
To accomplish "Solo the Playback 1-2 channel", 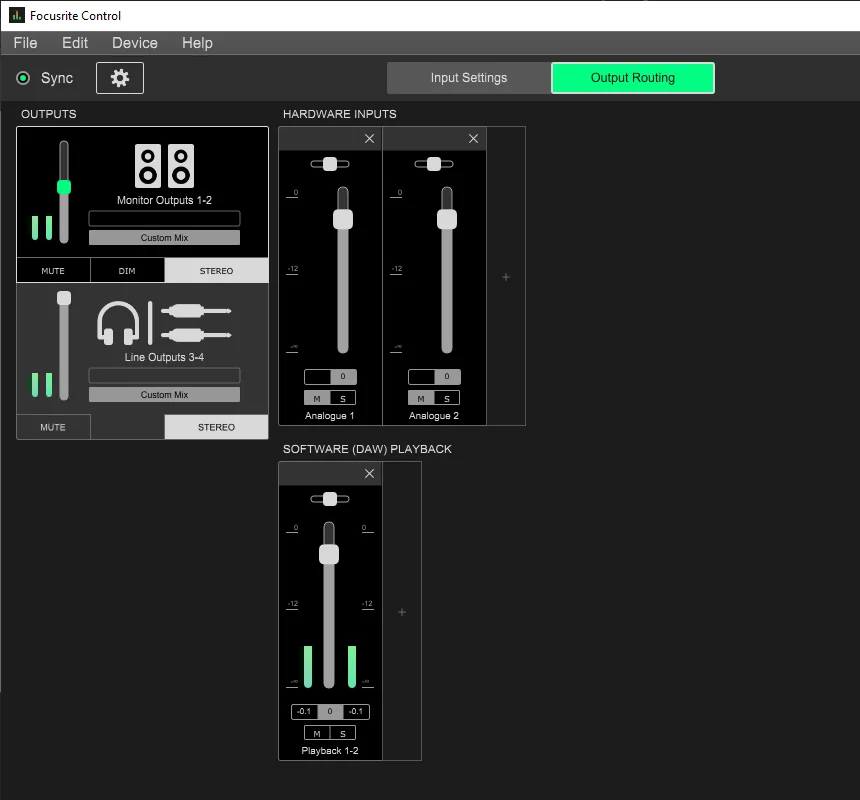I will [343, 733].
